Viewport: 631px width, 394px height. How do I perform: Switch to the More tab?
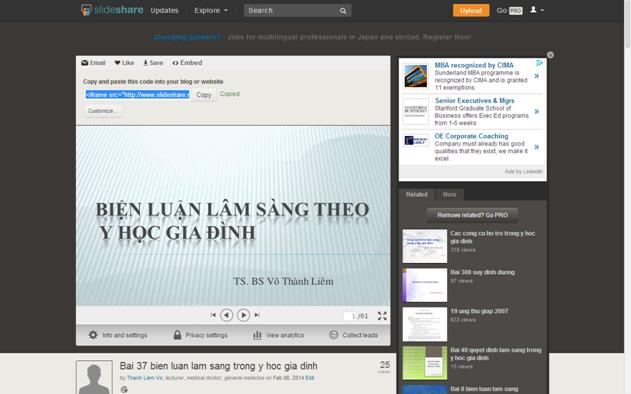[x=450, y=194]
